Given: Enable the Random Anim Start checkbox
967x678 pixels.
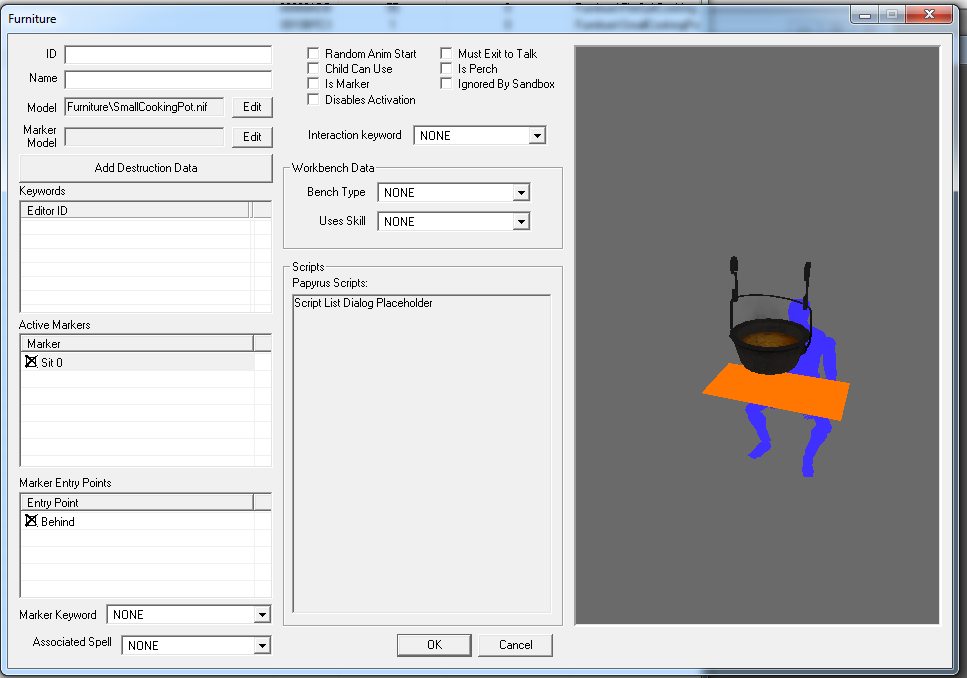Looking at the screenshot, I should [314, 54].
